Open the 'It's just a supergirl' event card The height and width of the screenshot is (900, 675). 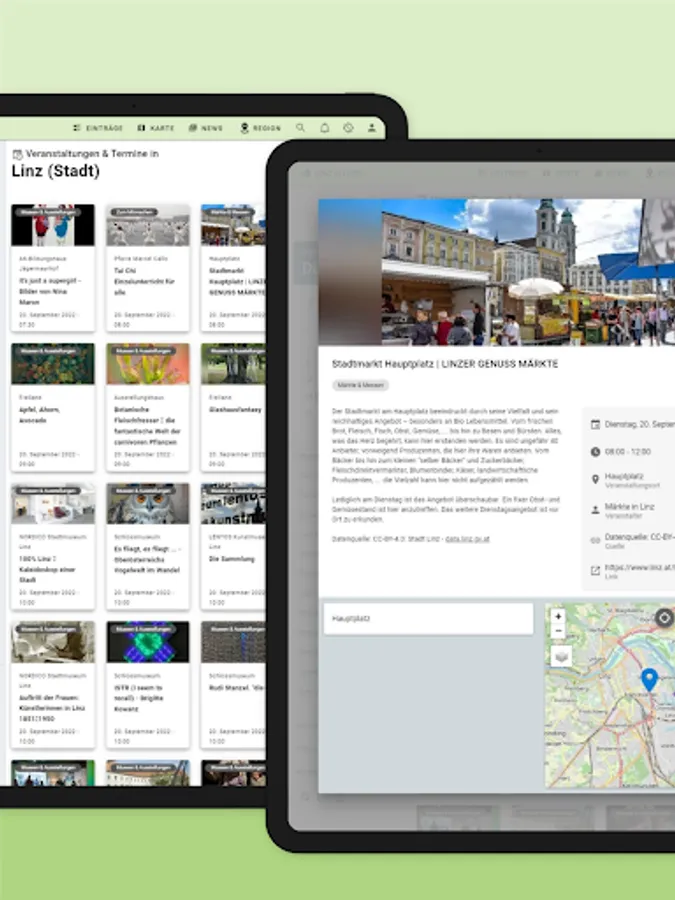[53, 267]
